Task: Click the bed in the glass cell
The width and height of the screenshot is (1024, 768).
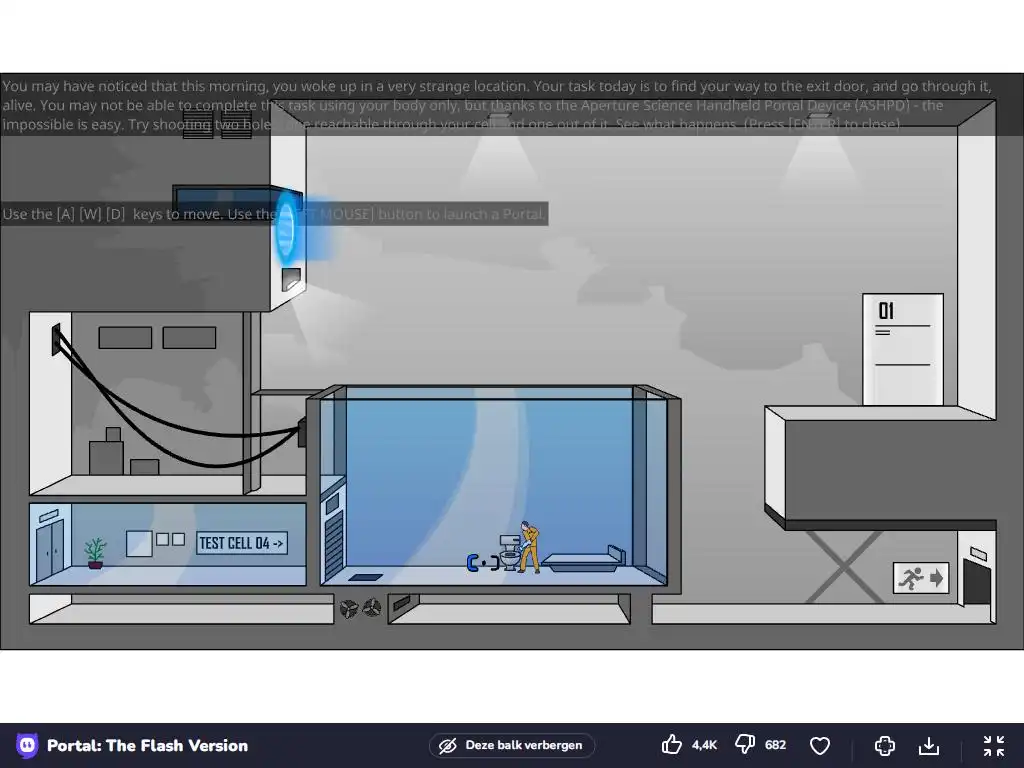Action: [x=584, y=560]
